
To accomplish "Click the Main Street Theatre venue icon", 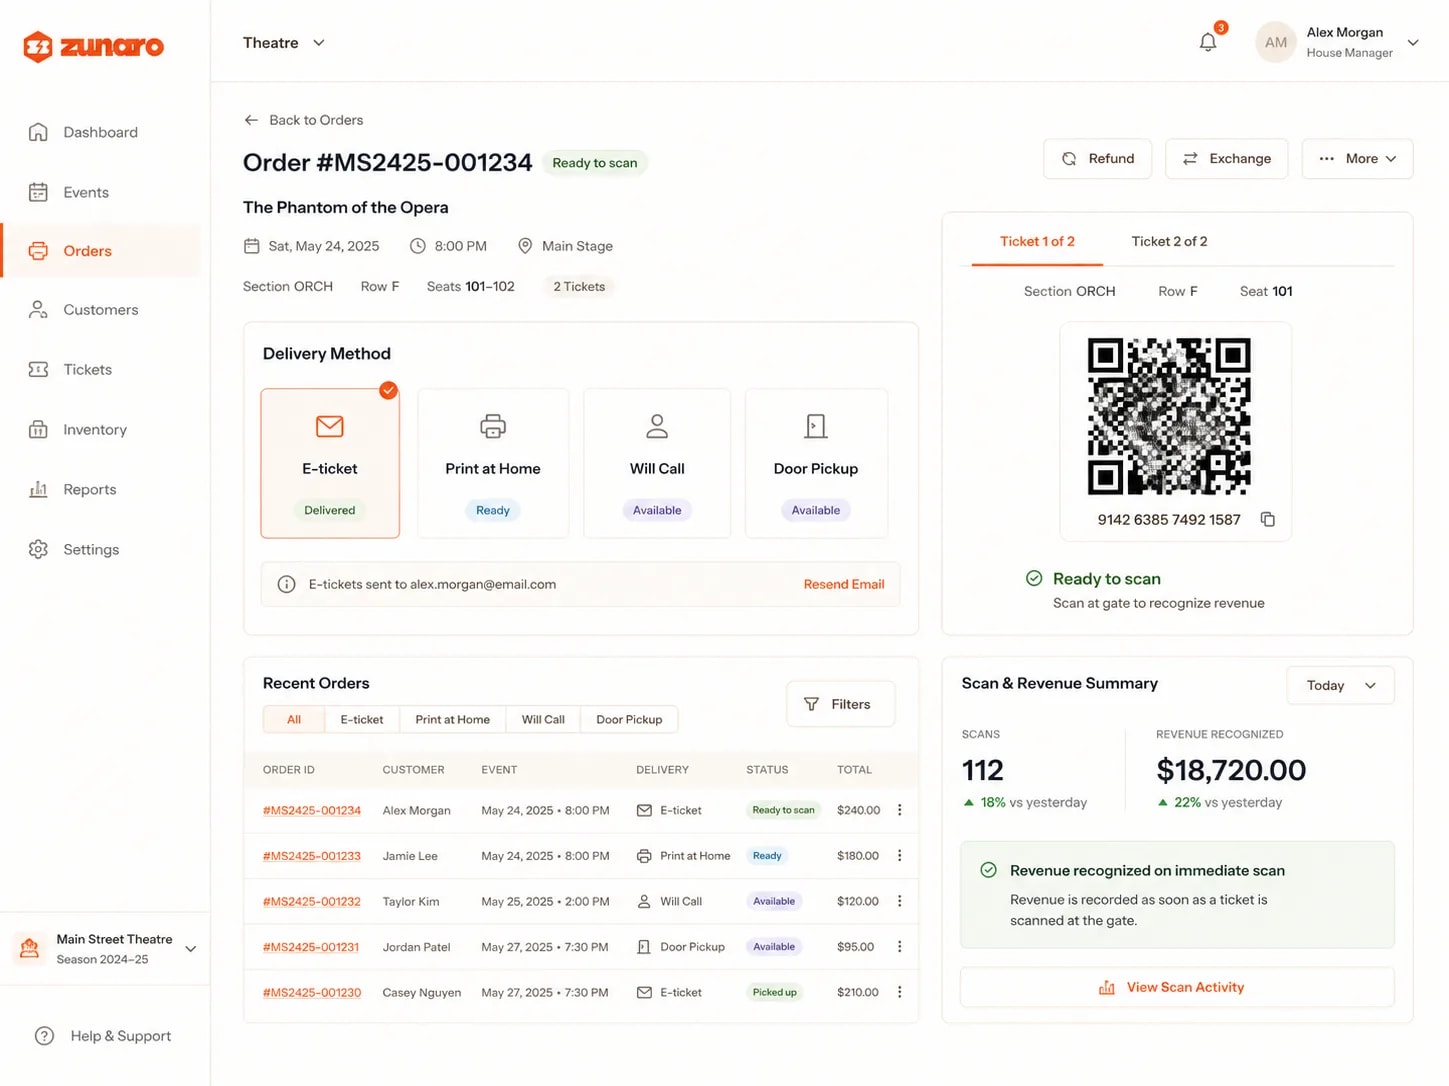I will [30, 948].
